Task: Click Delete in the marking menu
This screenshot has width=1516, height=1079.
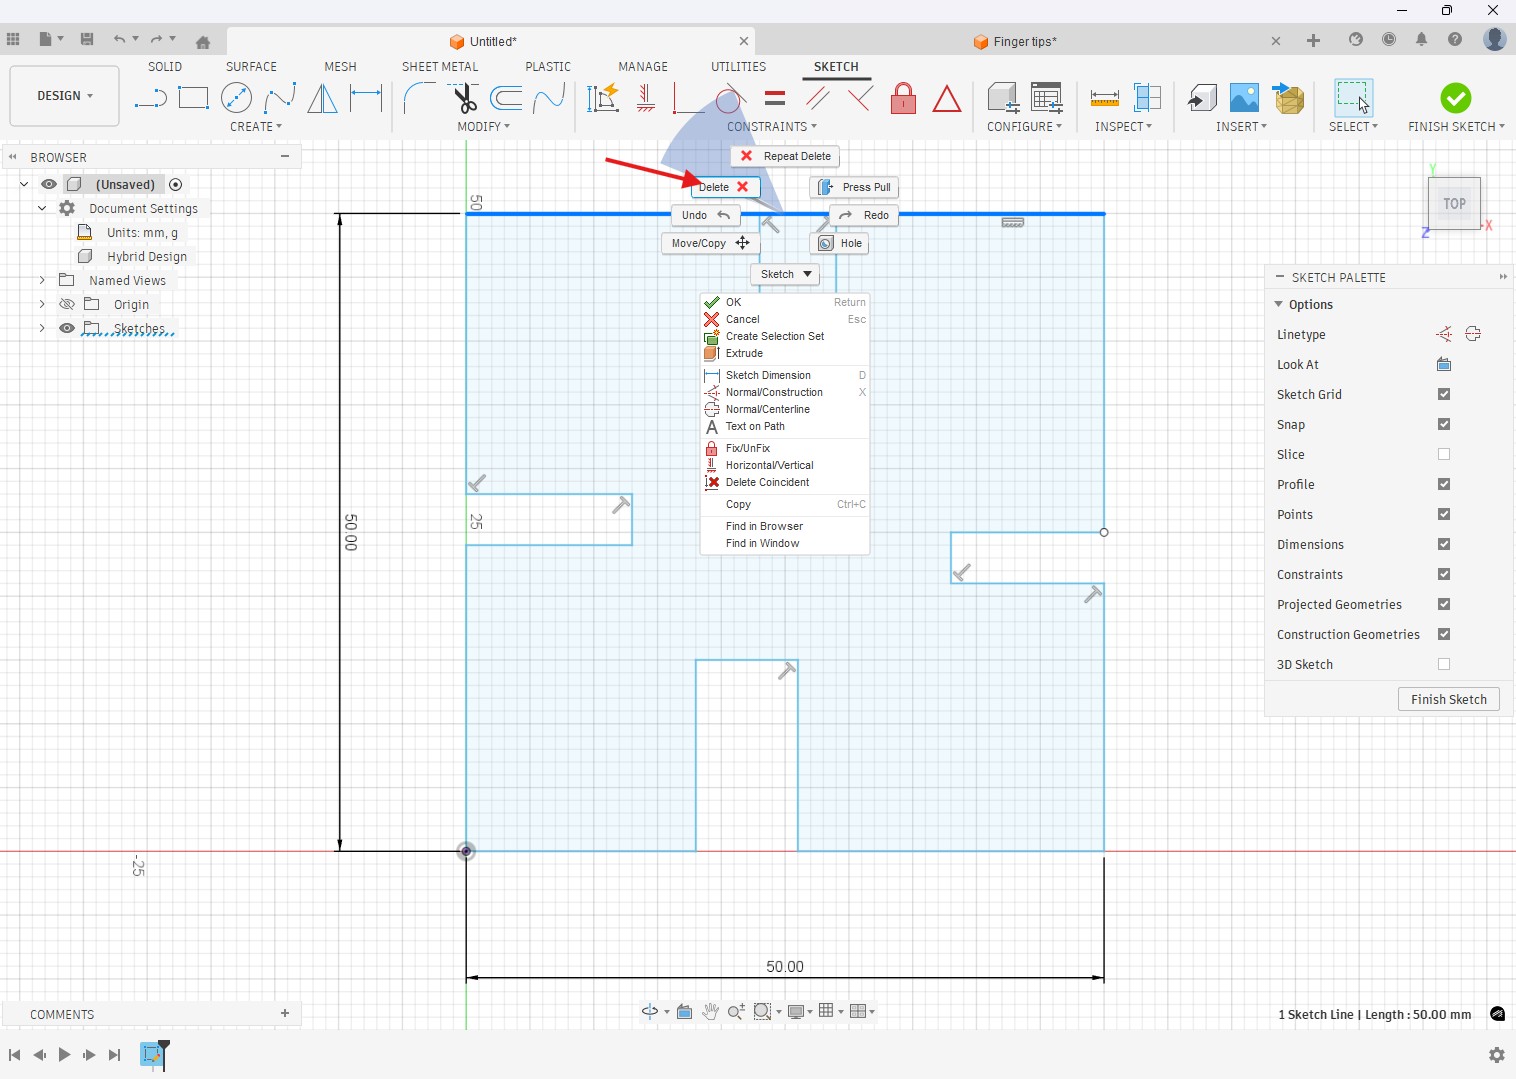Action: (x=725, y=187)
